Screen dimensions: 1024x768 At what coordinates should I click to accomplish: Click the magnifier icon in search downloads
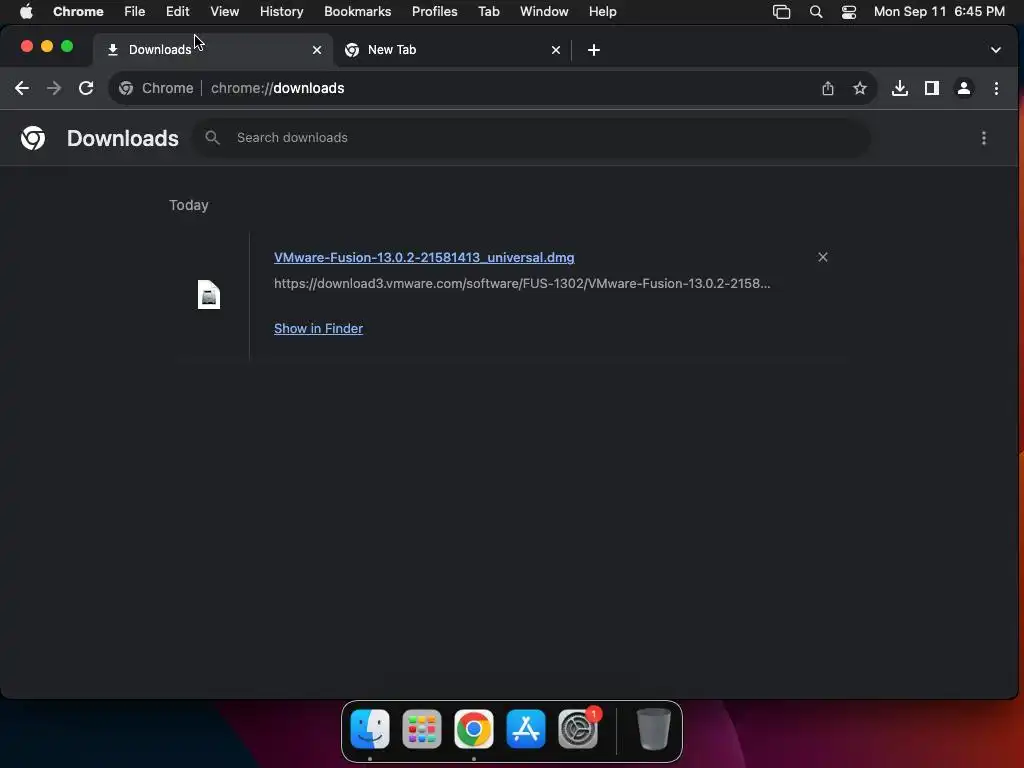click(x=212, y=138)
